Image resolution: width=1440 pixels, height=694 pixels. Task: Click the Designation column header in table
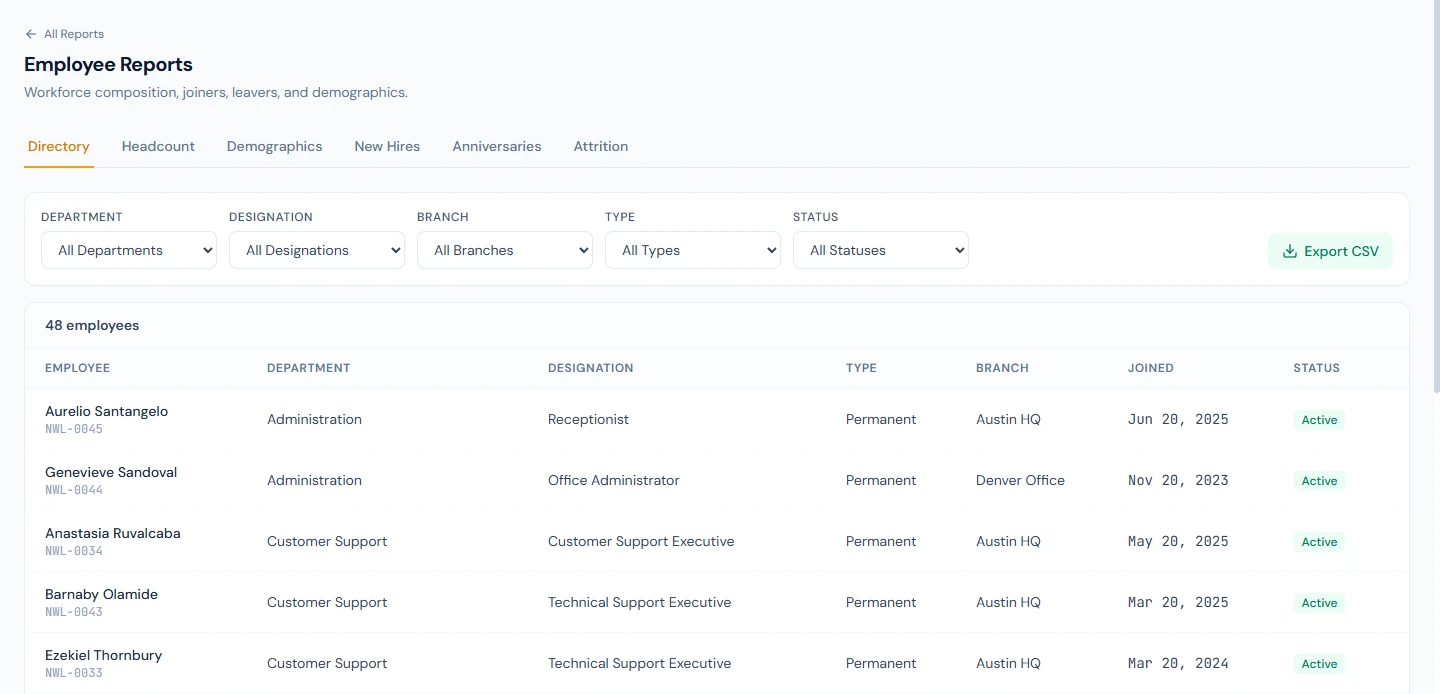pyautogui.click(x=591, y=368)
